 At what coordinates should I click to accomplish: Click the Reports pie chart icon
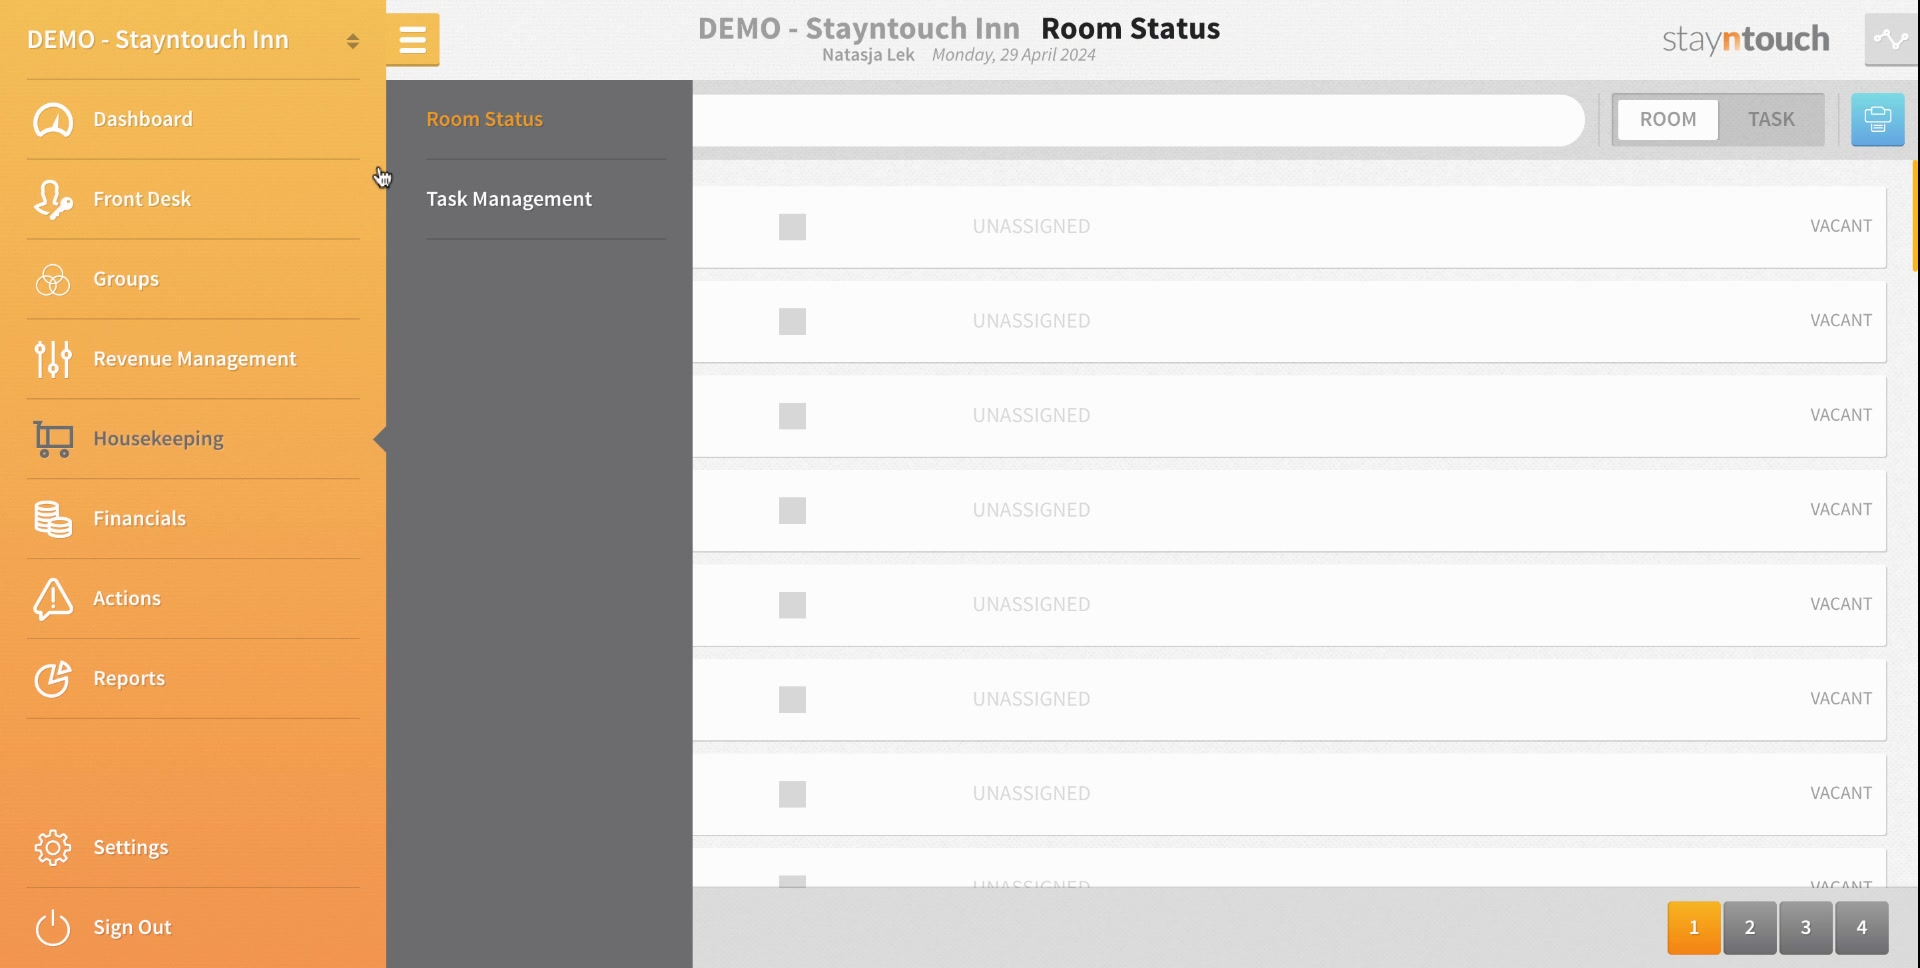pos(52,678)
